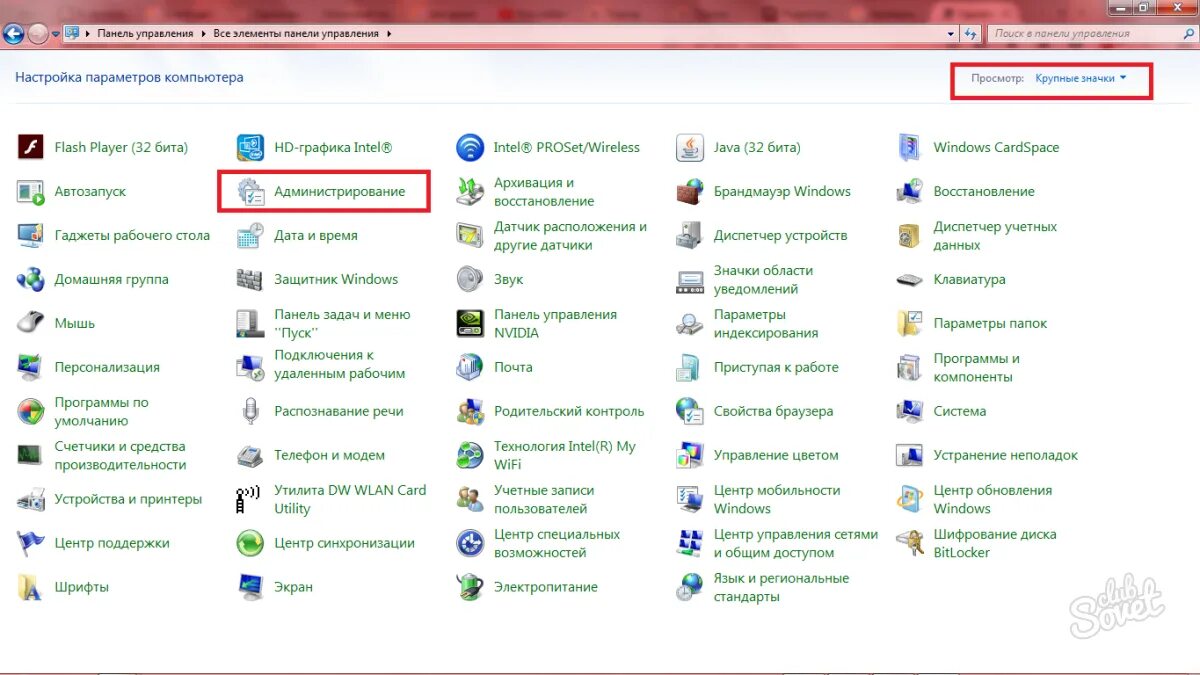Open the Устранение неполадок link
The height and width of the screenshot is (675, 1200).
coord(1006,455)
